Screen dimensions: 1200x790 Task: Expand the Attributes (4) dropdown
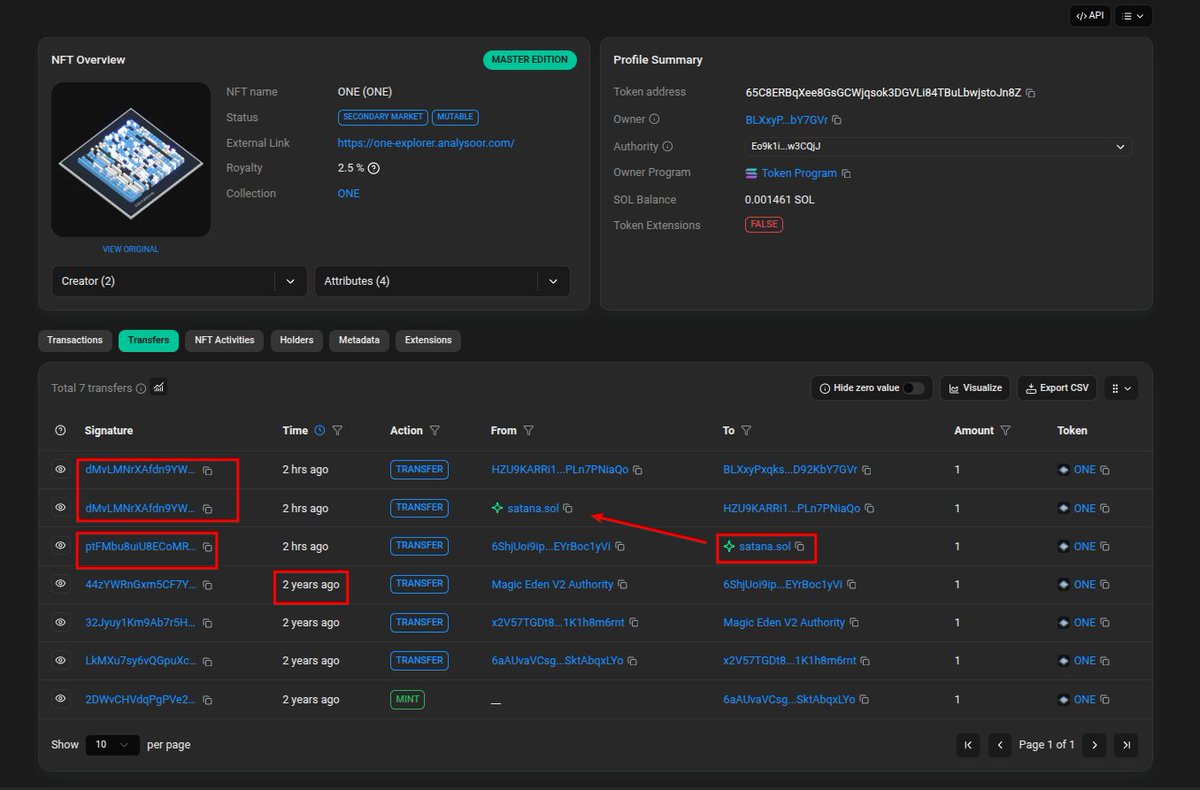[442, 281]
